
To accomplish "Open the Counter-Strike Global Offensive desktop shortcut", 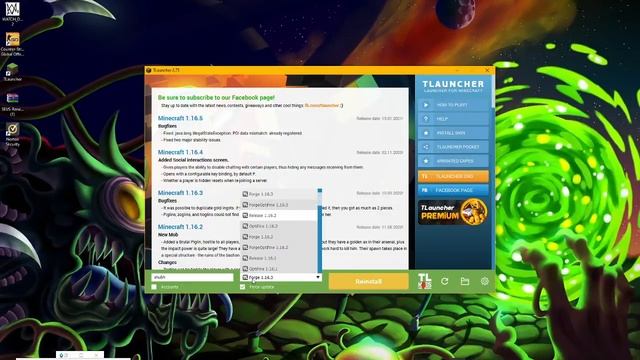I will tap(12, 44).
